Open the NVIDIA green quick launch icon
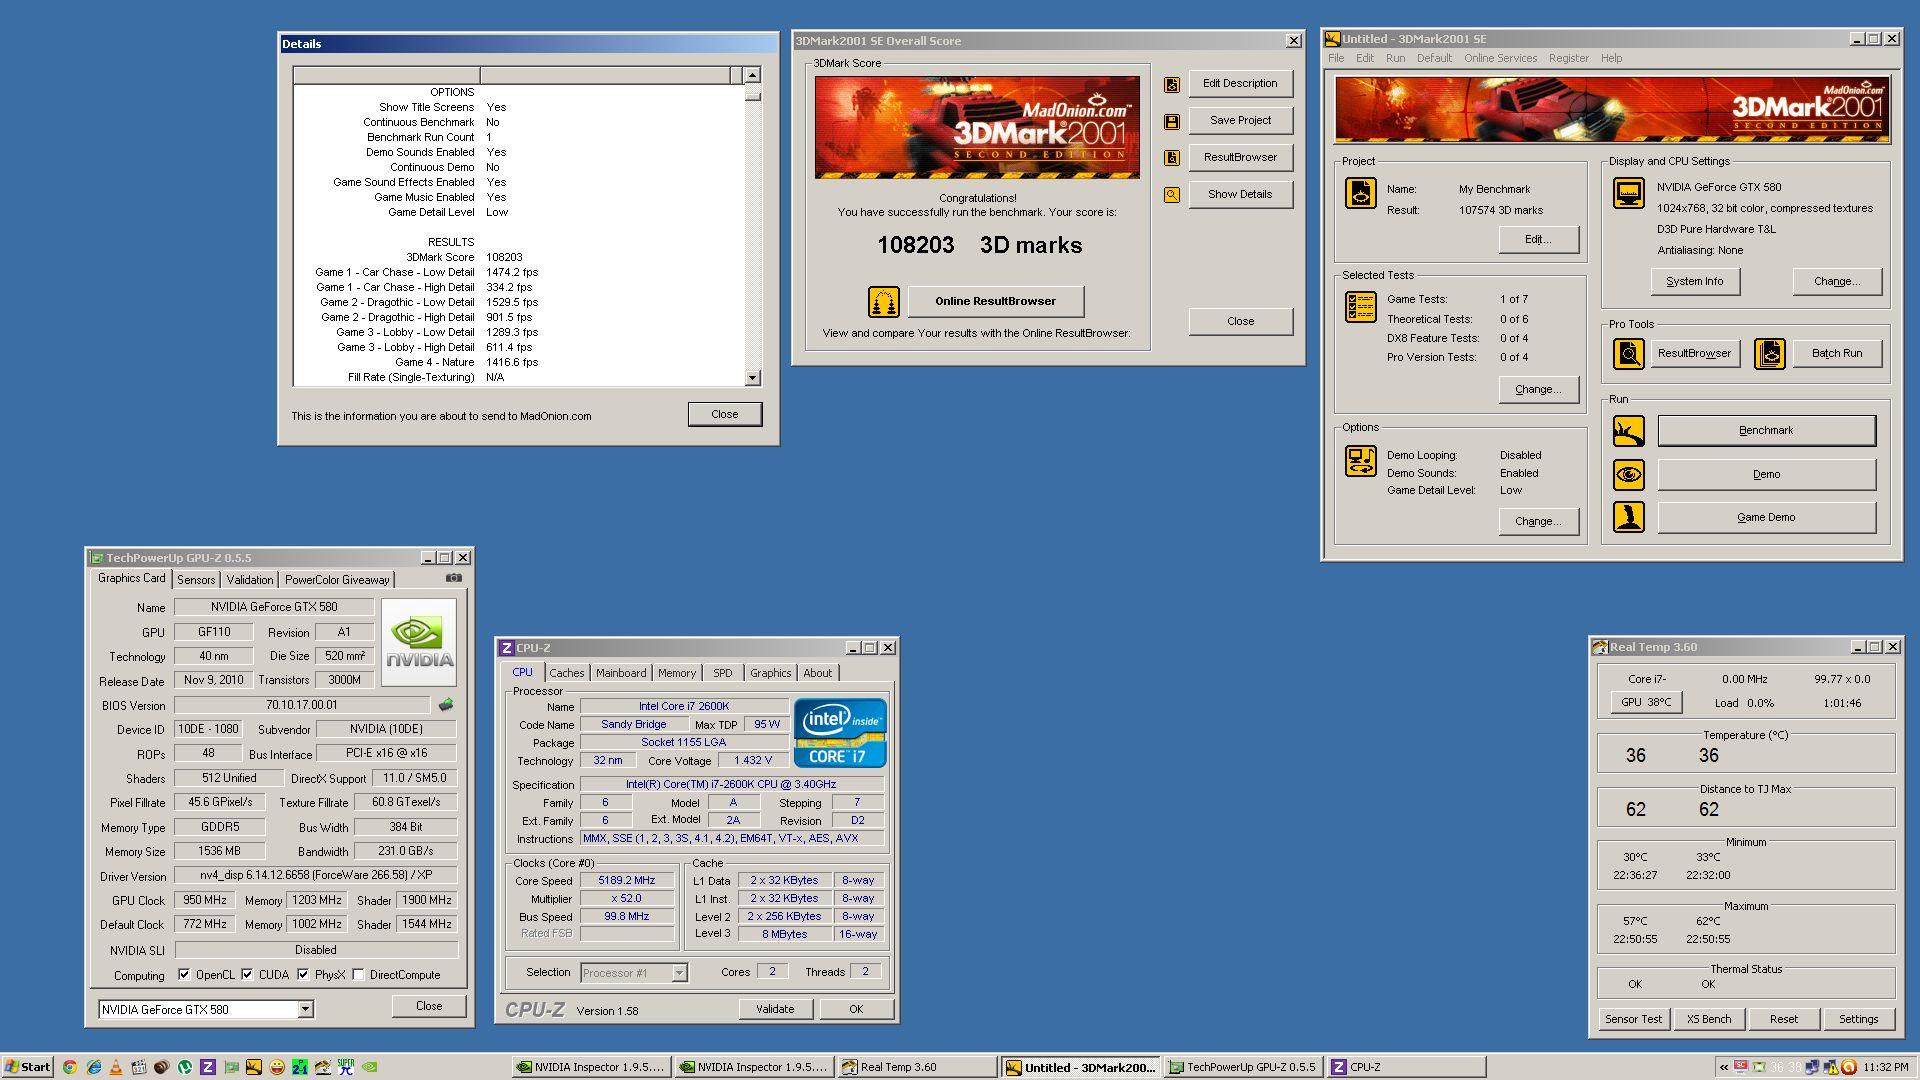This screenshot has height=1080, width=1920. point(369,1067)
